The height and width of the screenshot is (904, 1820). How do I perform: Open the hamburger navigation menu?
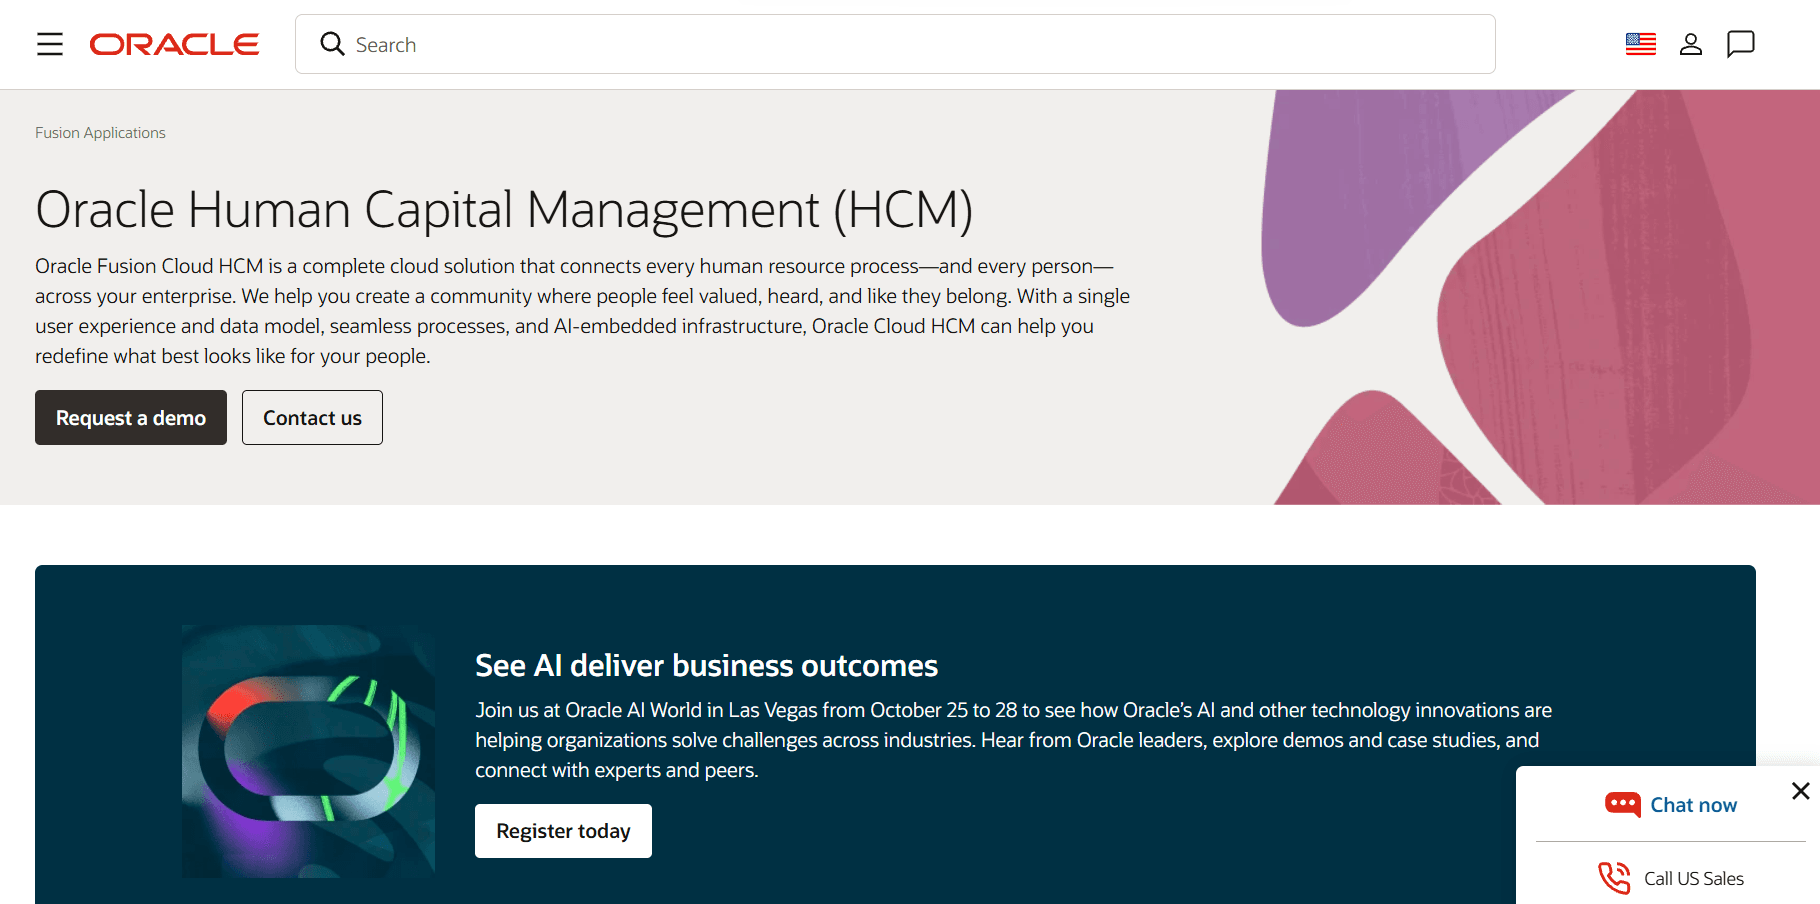pos(50,44)
